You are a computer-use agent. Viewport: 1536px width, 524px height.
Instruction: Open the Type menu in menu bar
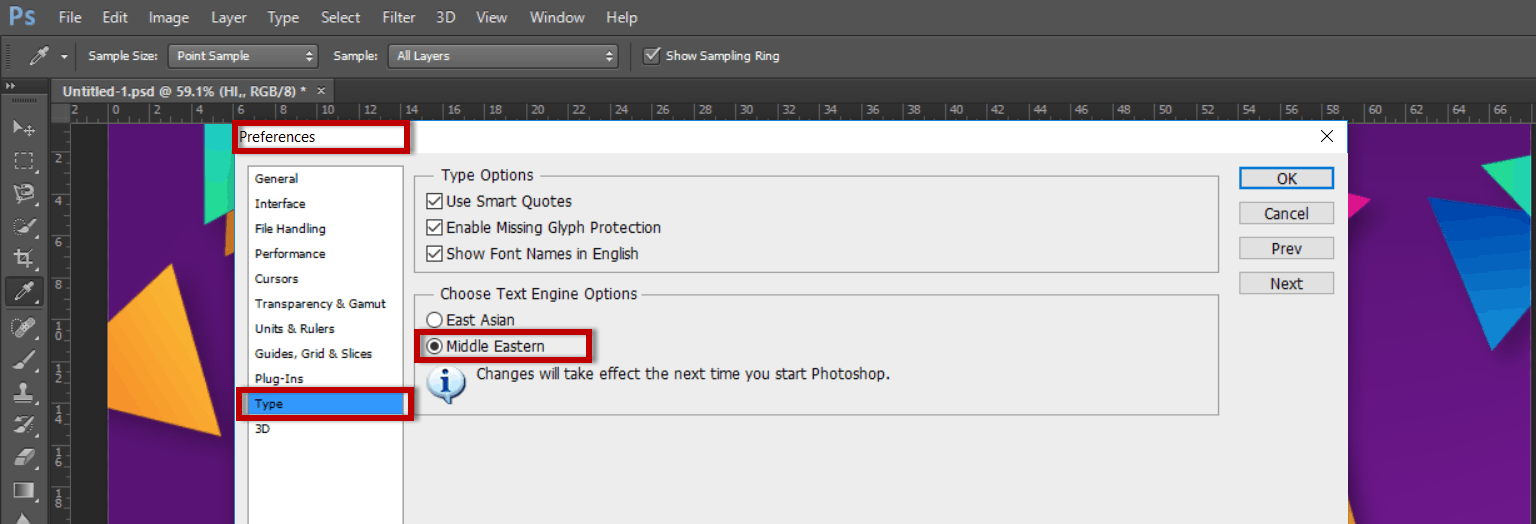click(x=283, y=18)
